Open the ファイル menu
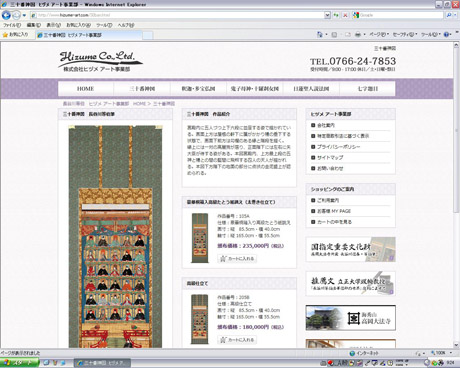This screenshot has height=368, width=460. point(12,25)
